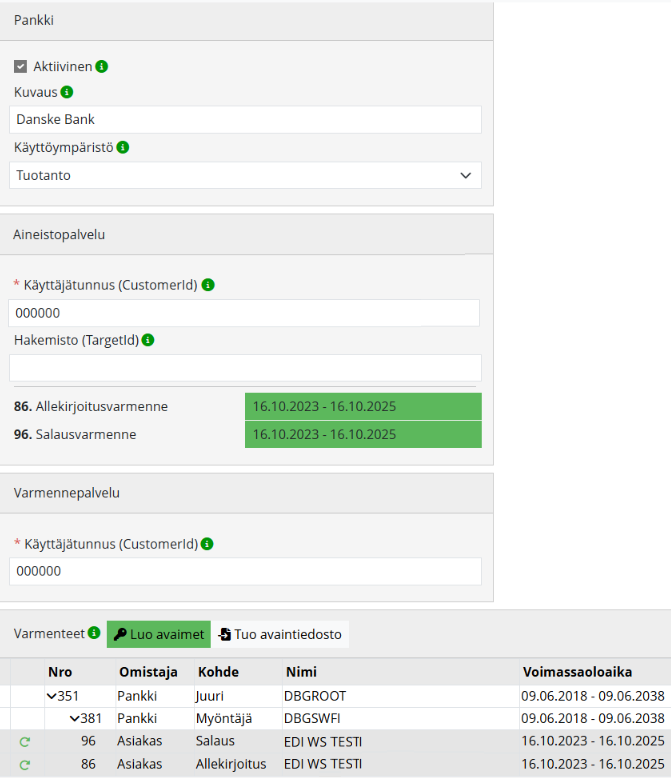The height and width of the screenshot is (778, 671).
Task: Toggle the Aktiivinen checkbox
Action: tap(20, 67)
